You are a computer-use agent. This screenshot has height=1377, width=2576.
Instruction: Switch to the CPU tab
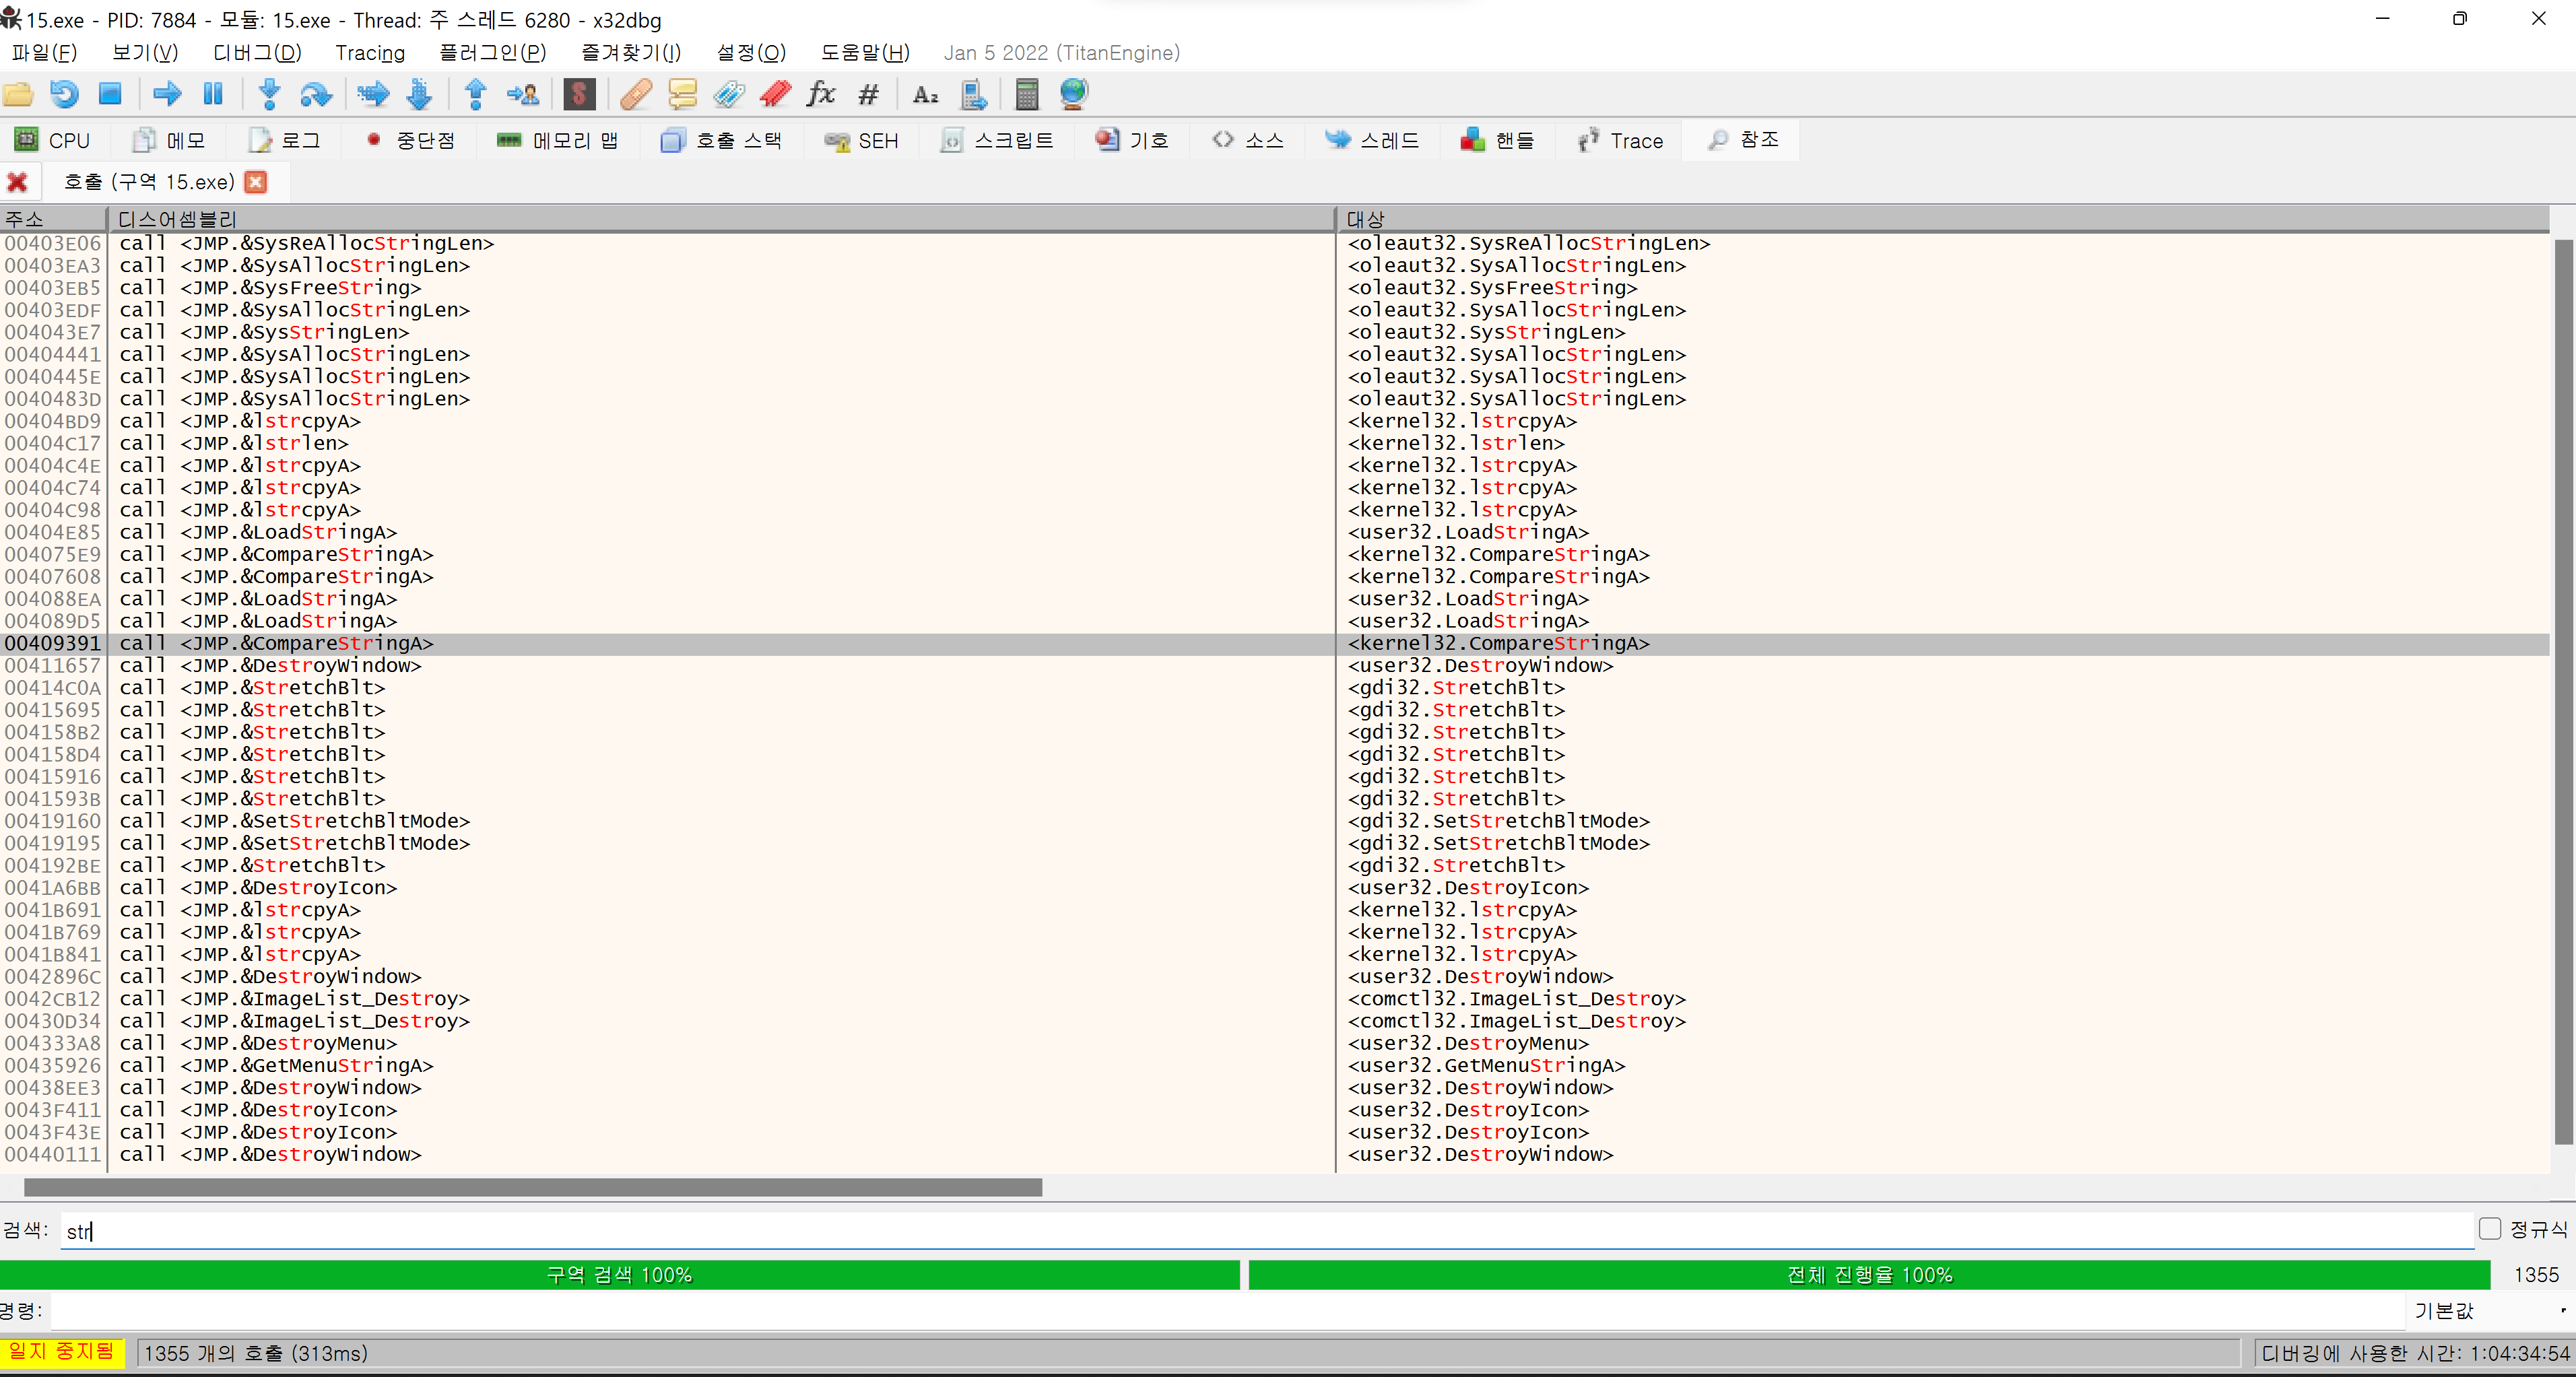pos(53,140)
